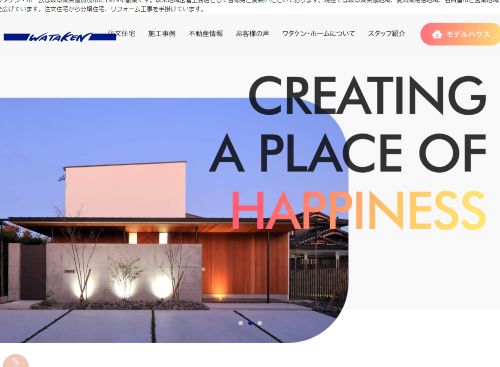
Task: Click the house hero slide image
Action: (174, 220)
